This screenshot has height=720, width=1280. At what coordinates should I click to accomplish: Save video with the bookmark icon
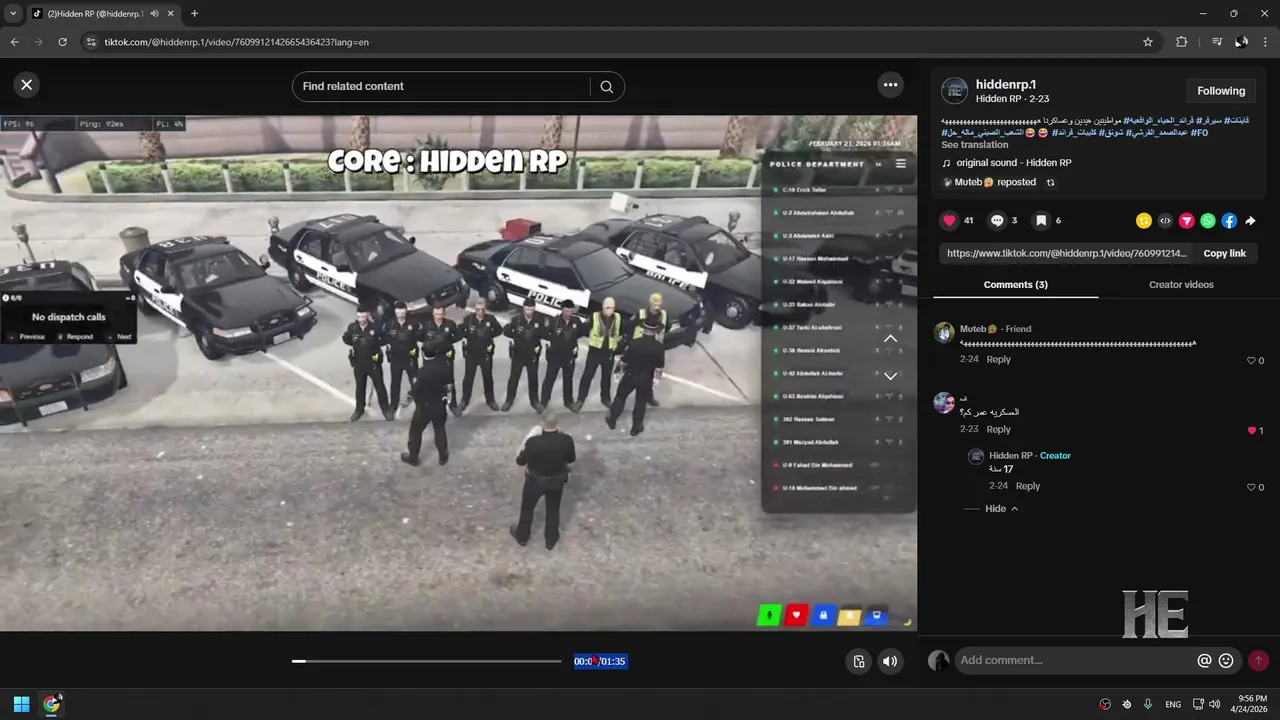[1041, 221]
